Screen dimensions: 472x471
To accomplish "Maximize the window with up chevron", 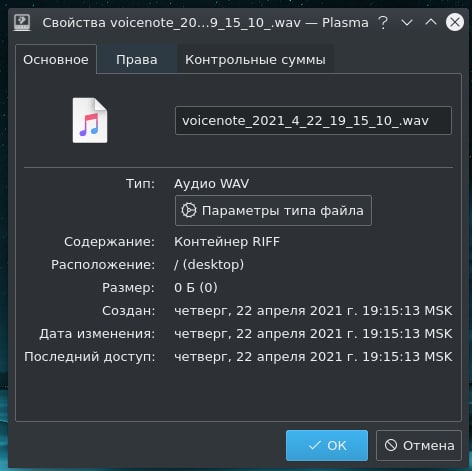I will tap(431, 23).
